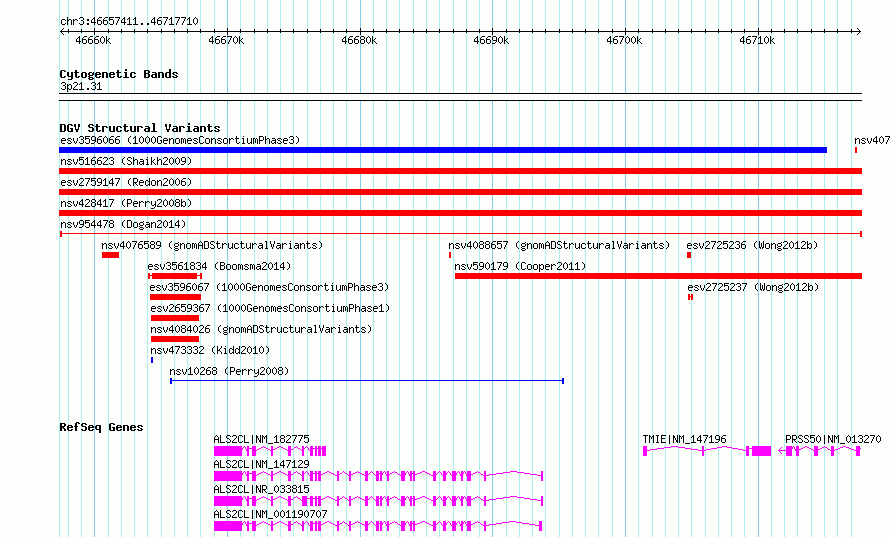Click the RefSeq Genes track title

click(x=101, y=427)
